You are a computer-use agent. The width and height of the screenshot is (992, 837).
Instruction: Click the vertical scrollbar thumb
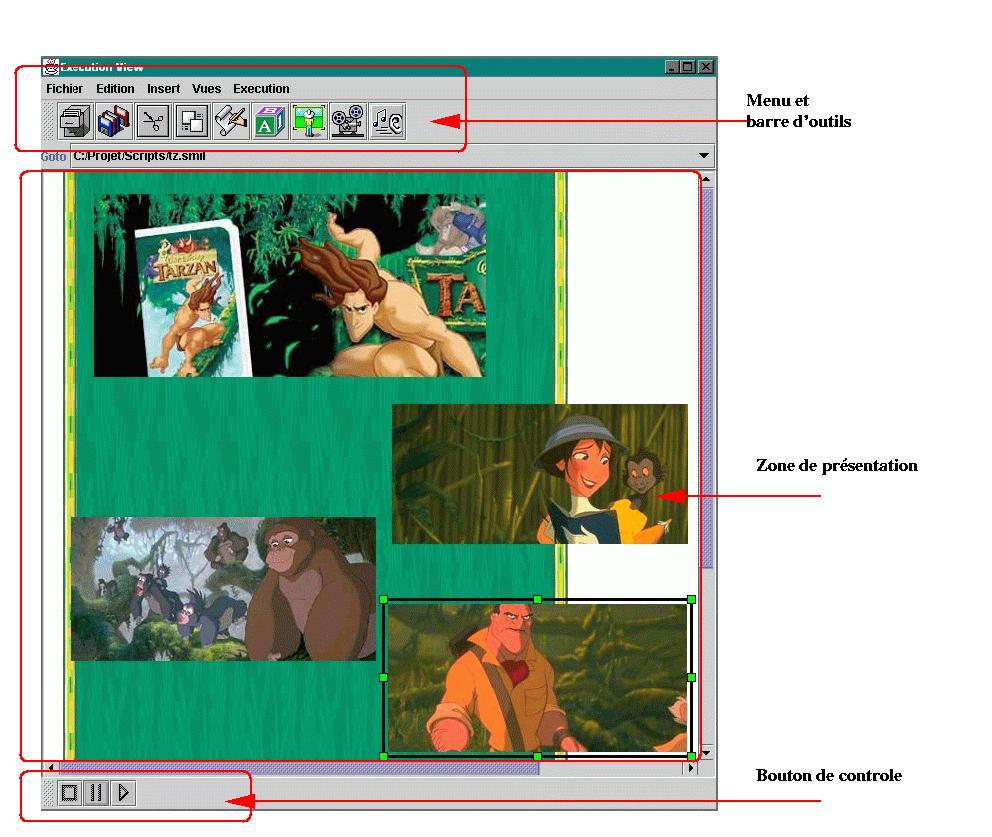point(707,378)
